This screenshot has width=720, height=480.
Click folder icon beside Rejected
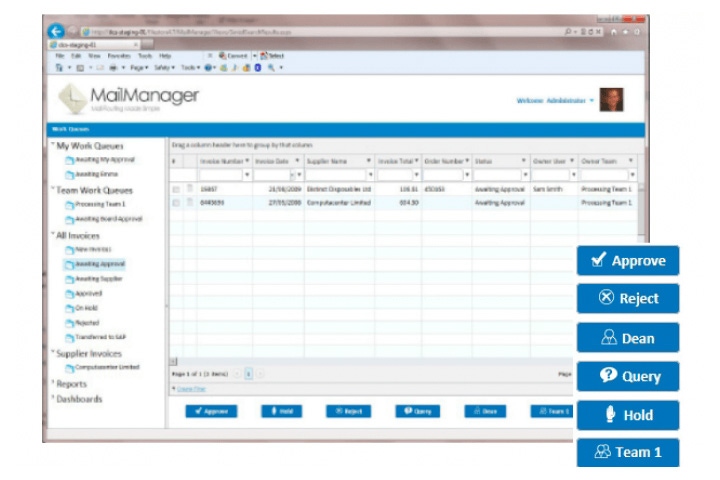[x=69, y=323]
